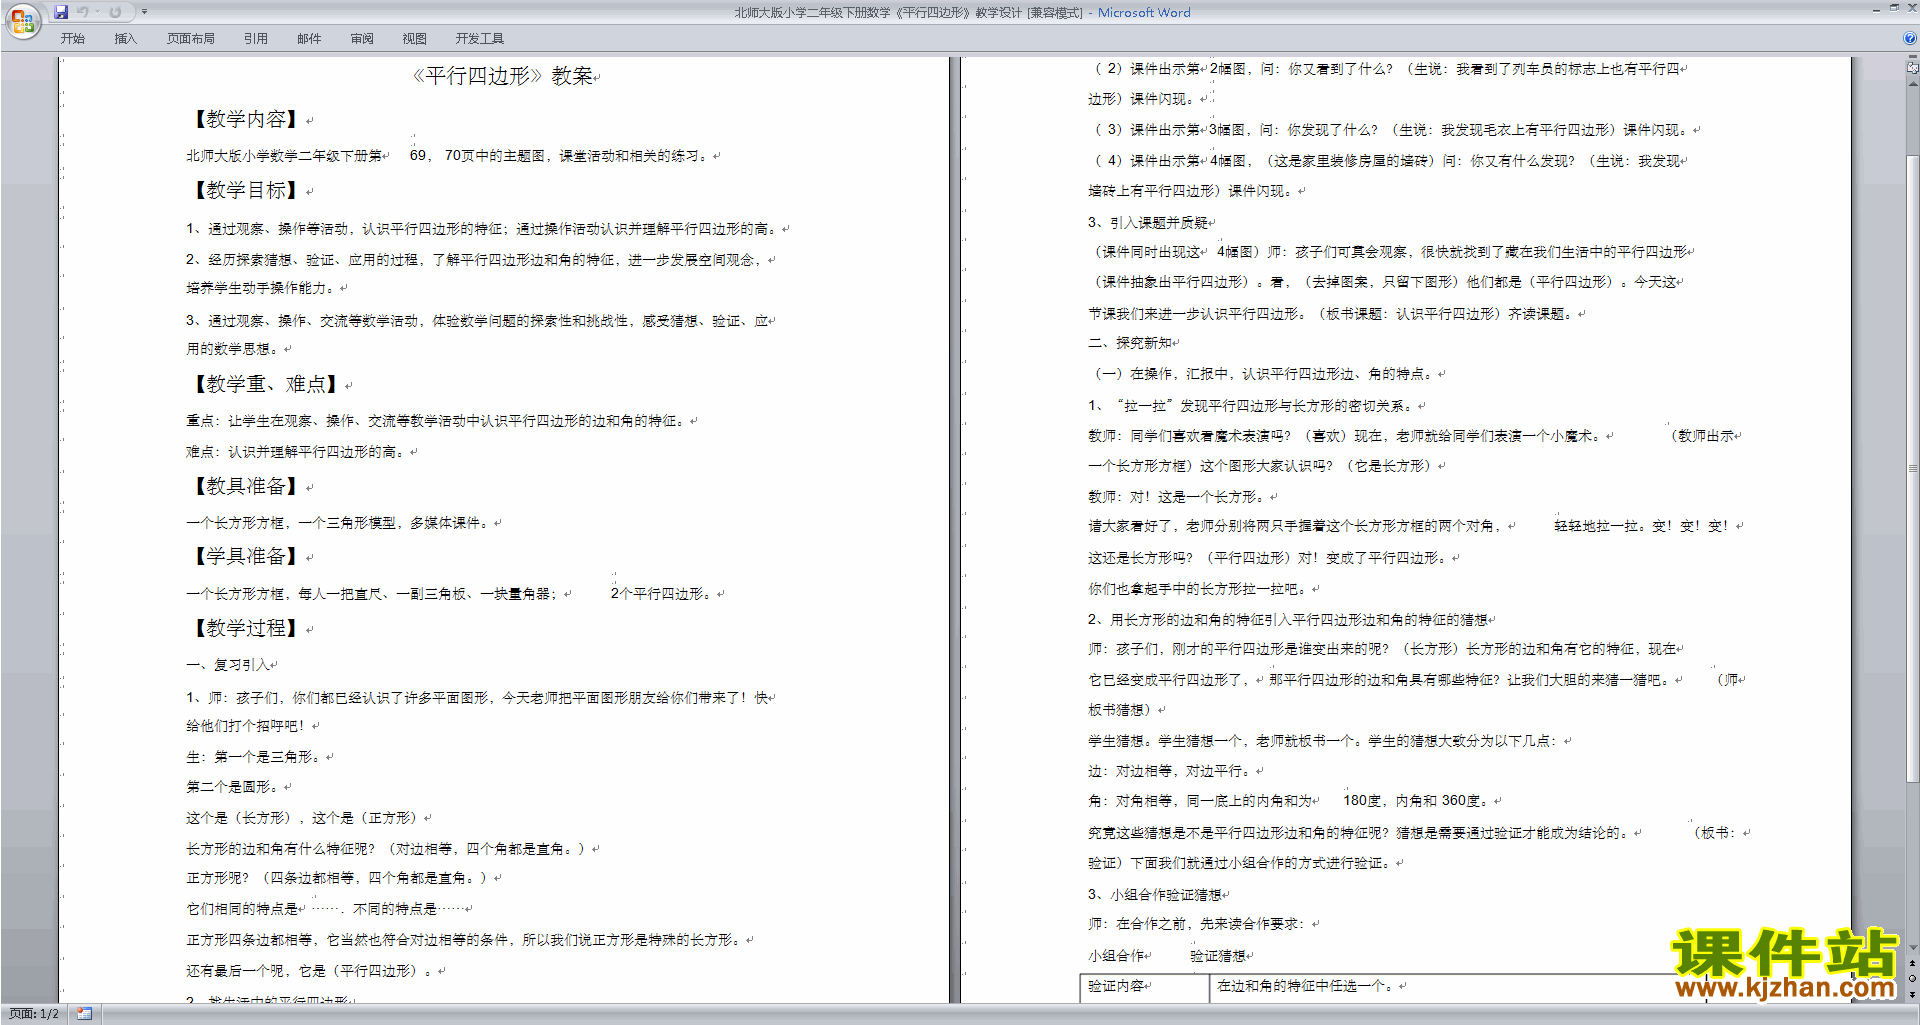Click the Undo icon in Quick Access Toolbar

coord(83,12)
